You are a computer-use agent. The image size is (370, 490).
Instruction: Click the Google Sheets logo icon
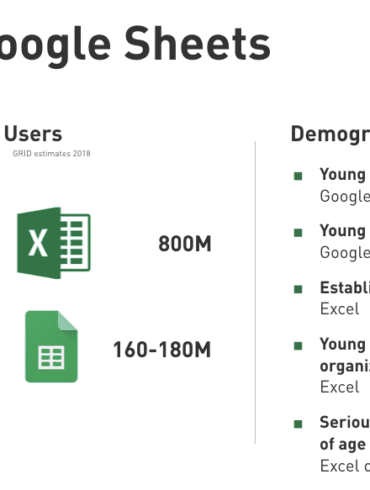pos(52,347)
